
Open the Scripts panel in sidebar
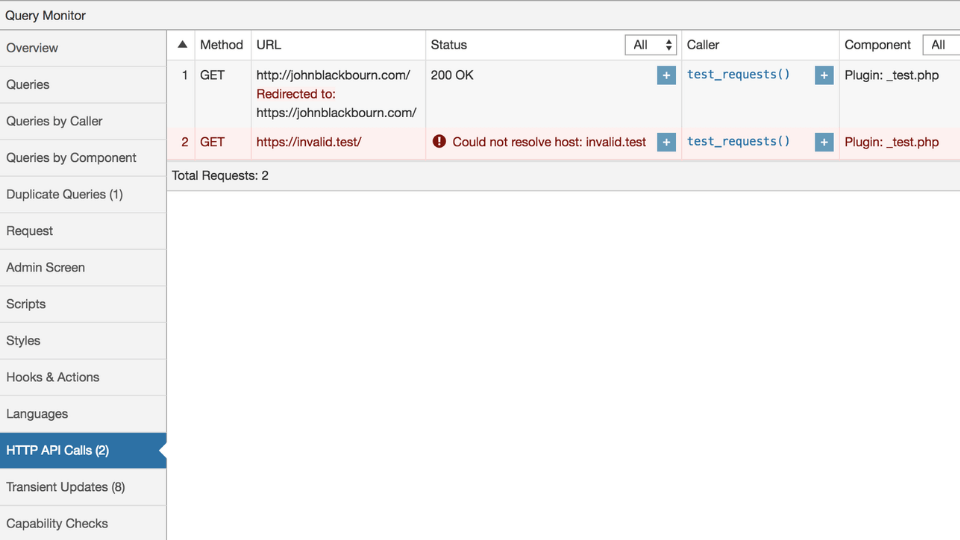pos(83,304)
